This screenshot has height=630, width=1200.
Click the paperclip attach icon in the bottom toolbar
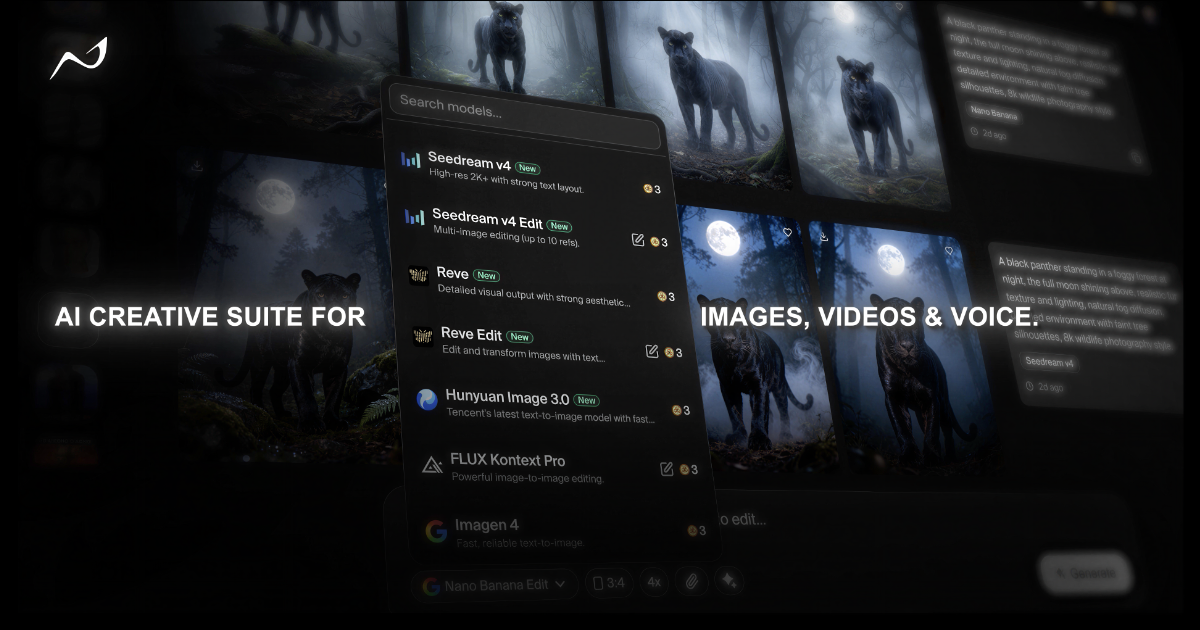pos(691,581)
